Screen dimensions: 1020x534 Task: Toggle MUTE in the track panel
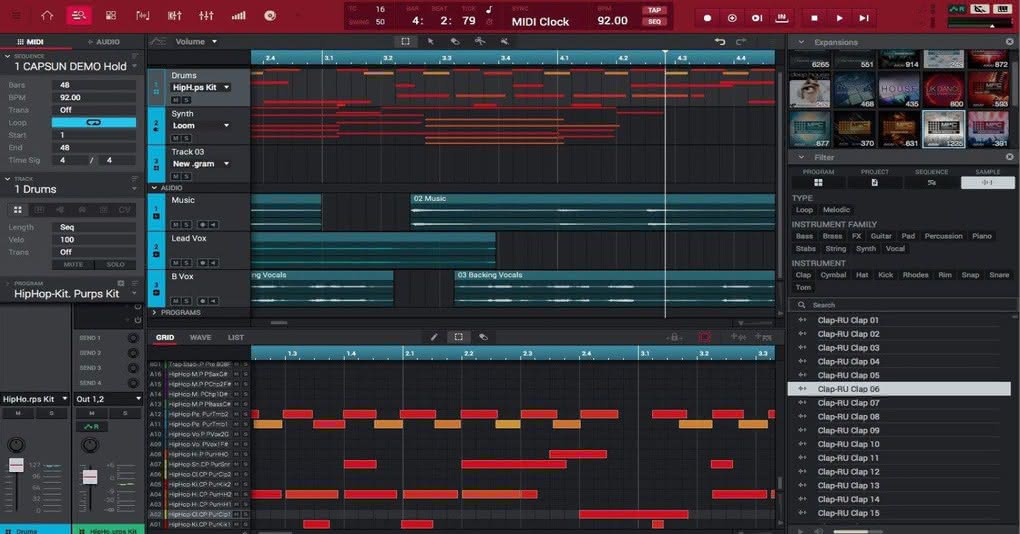click(73, 264)
